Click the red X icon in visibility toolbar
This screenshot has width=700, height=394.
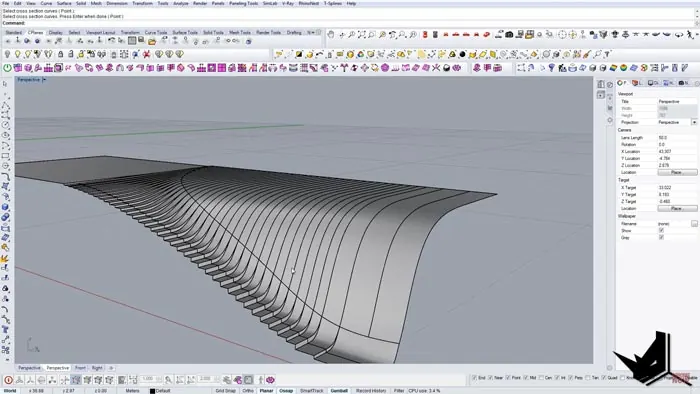pos(146,54)
